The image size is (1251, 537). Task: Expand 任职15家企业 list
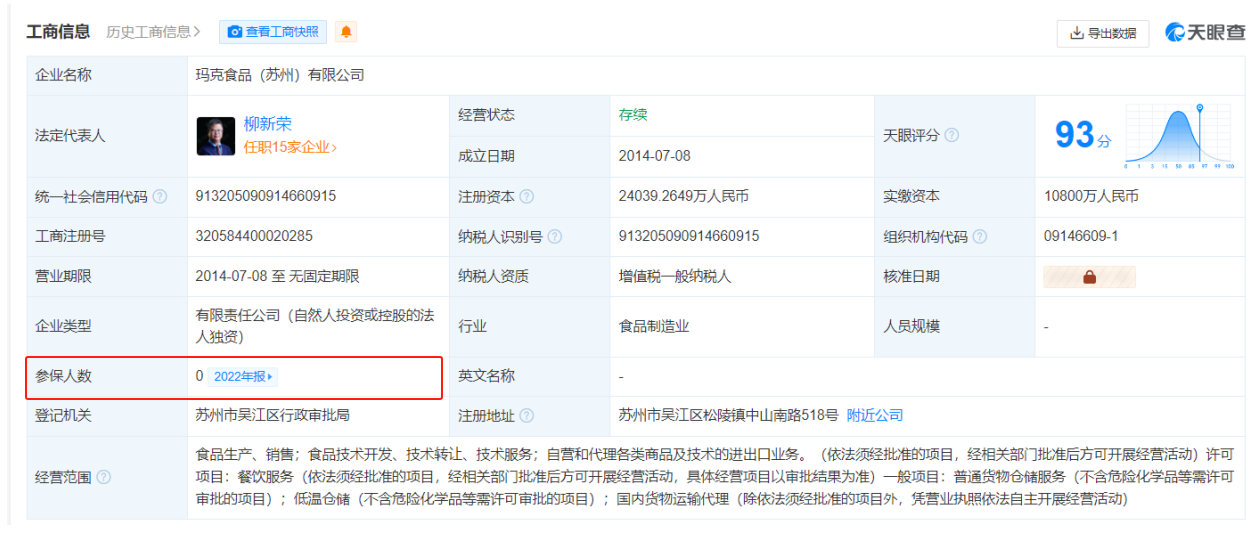(290, 147)
